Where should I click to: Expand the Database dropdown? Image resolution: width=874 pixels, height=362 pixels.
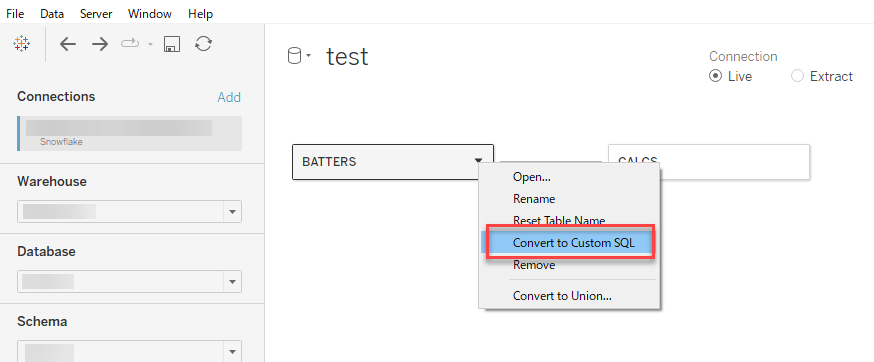[x=232, y=282]
